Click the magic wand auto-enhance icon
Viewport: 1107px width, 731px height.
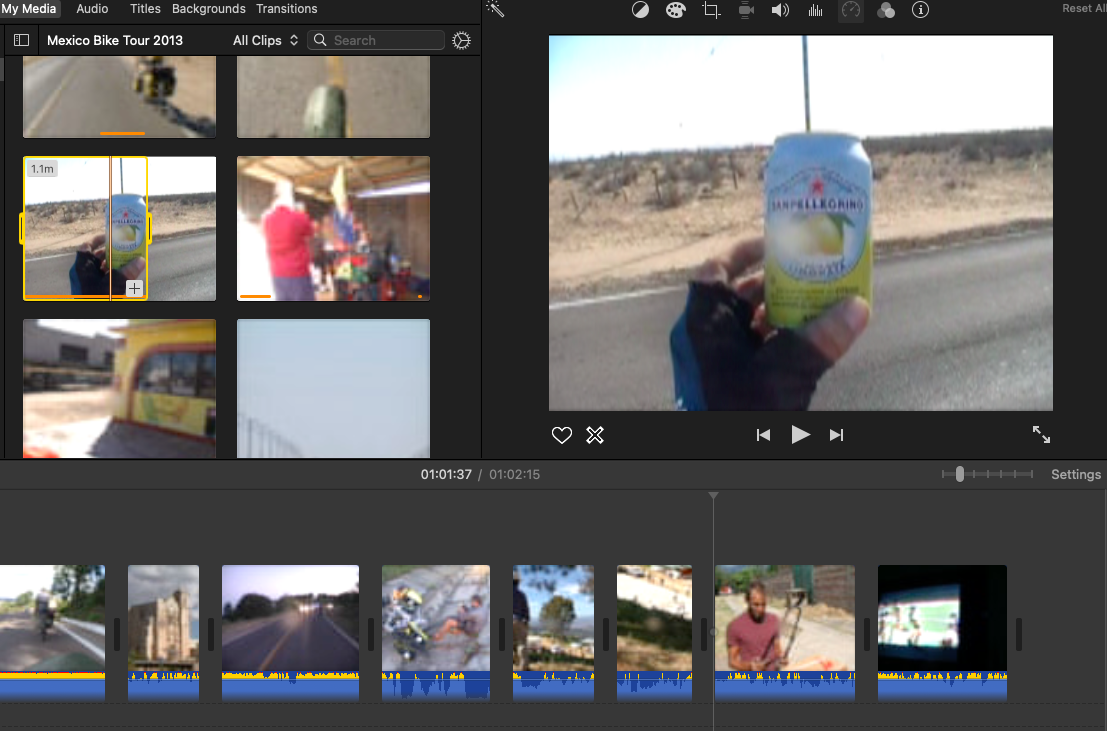click(495, 9)
